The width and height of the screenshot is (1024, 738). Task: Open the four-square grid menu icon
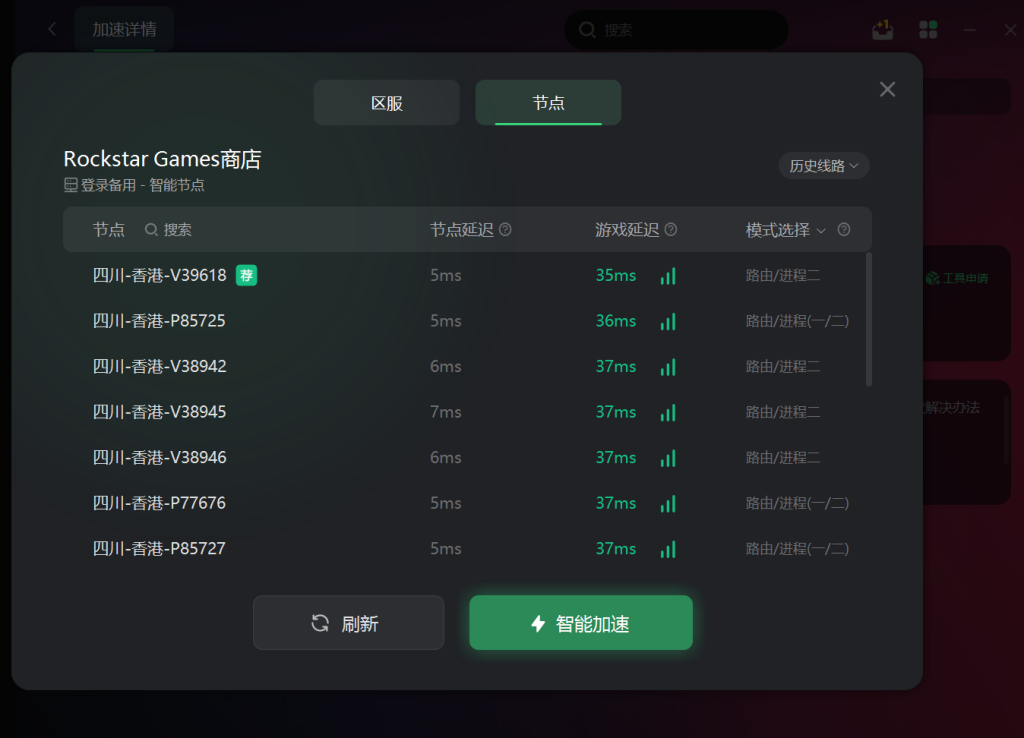tap(928, 29)
